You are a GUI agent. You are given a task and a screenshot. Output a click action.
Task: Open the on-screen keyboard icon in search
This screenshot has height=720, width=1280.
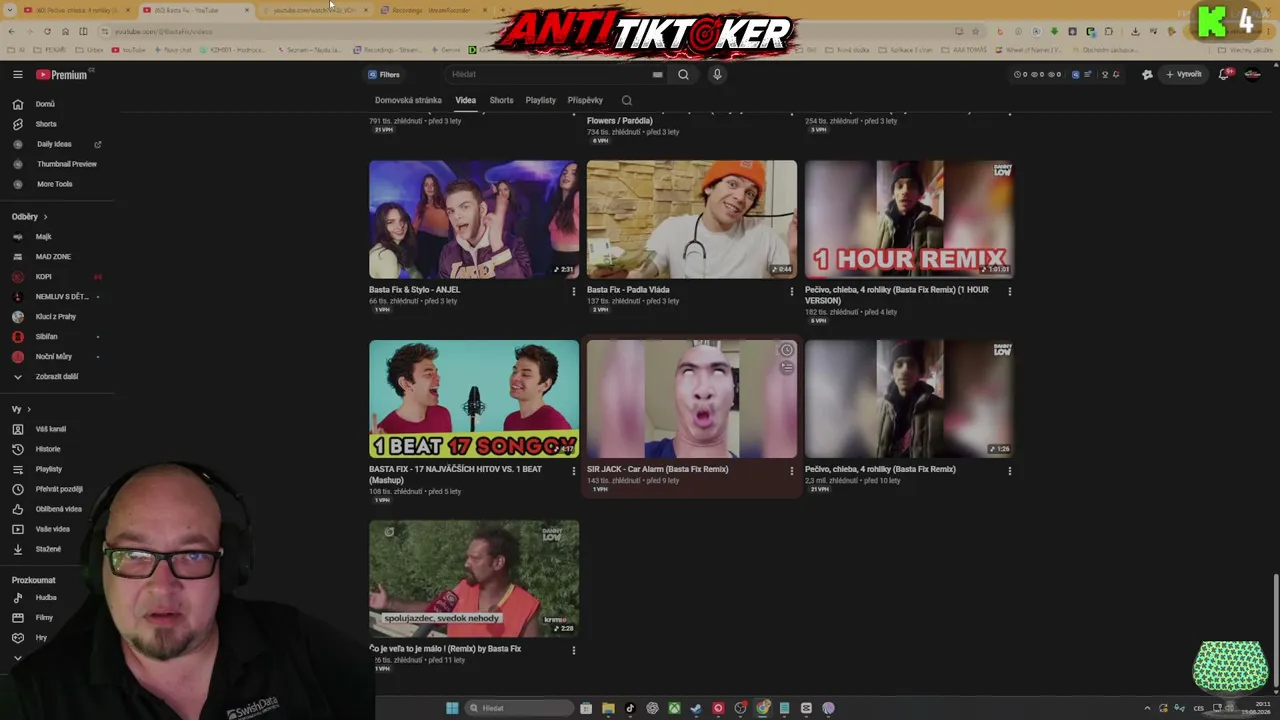point(657,74)
